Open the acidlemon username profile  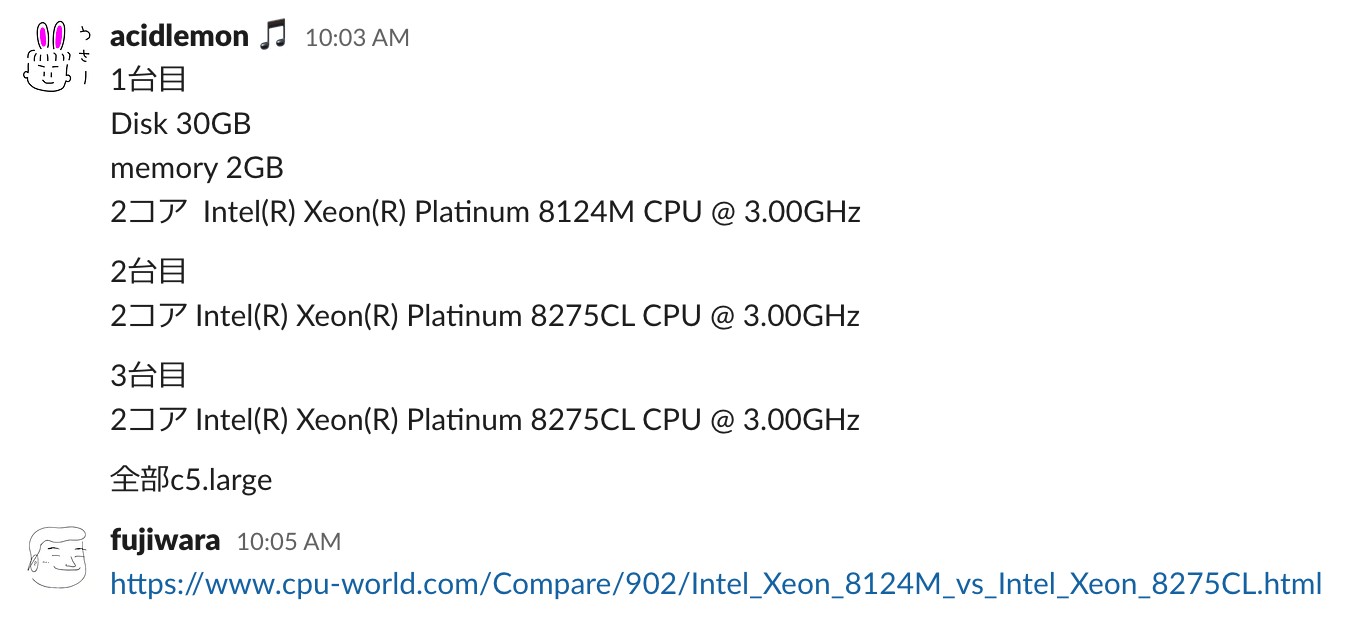point(179,37)
